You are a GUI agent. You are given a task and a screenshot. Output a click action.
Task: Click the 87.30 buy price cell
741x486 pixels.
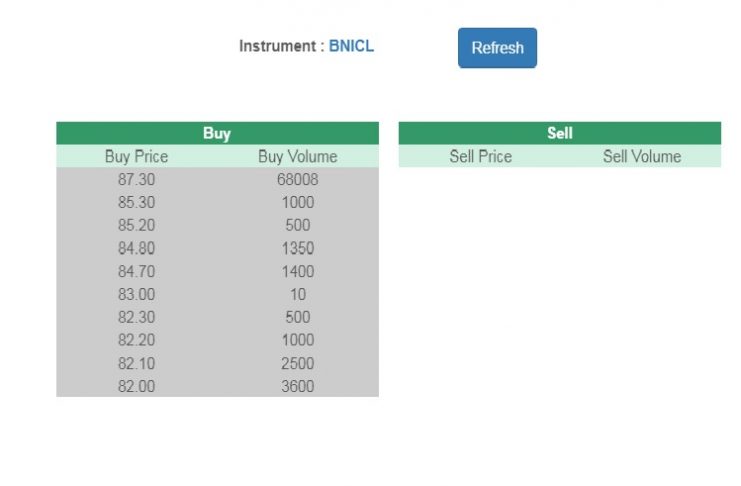pos(136,180)
